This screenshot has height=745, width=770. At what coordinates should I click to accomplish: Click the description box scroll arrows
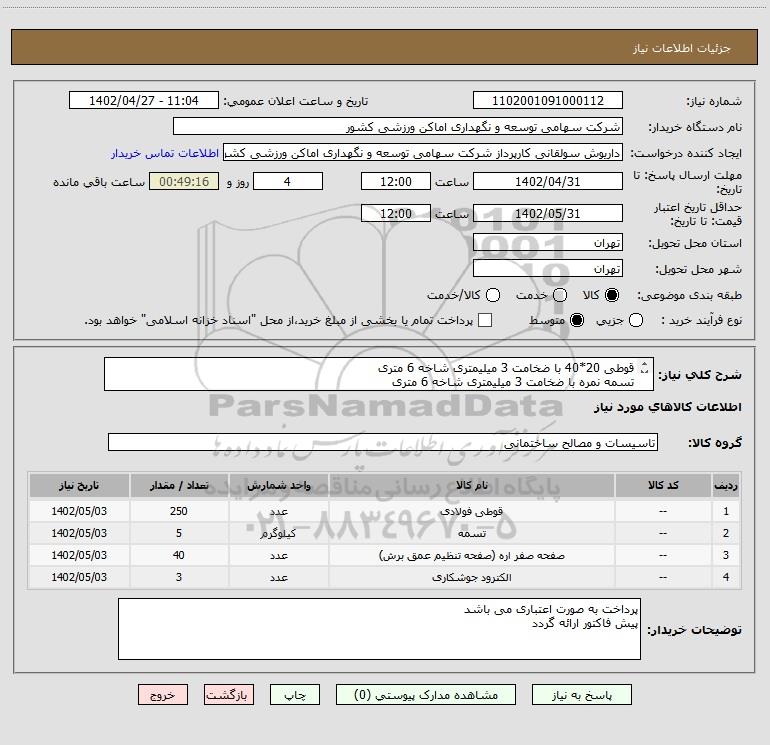pyautogui.click(x=645, y=367)
